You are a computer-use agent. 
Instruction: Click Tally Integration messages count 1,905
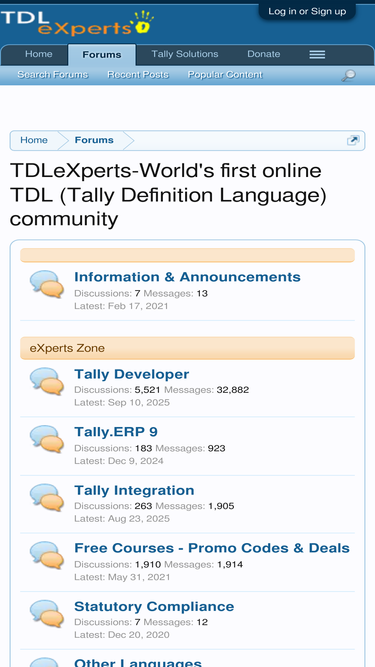[x=221, y=506]
